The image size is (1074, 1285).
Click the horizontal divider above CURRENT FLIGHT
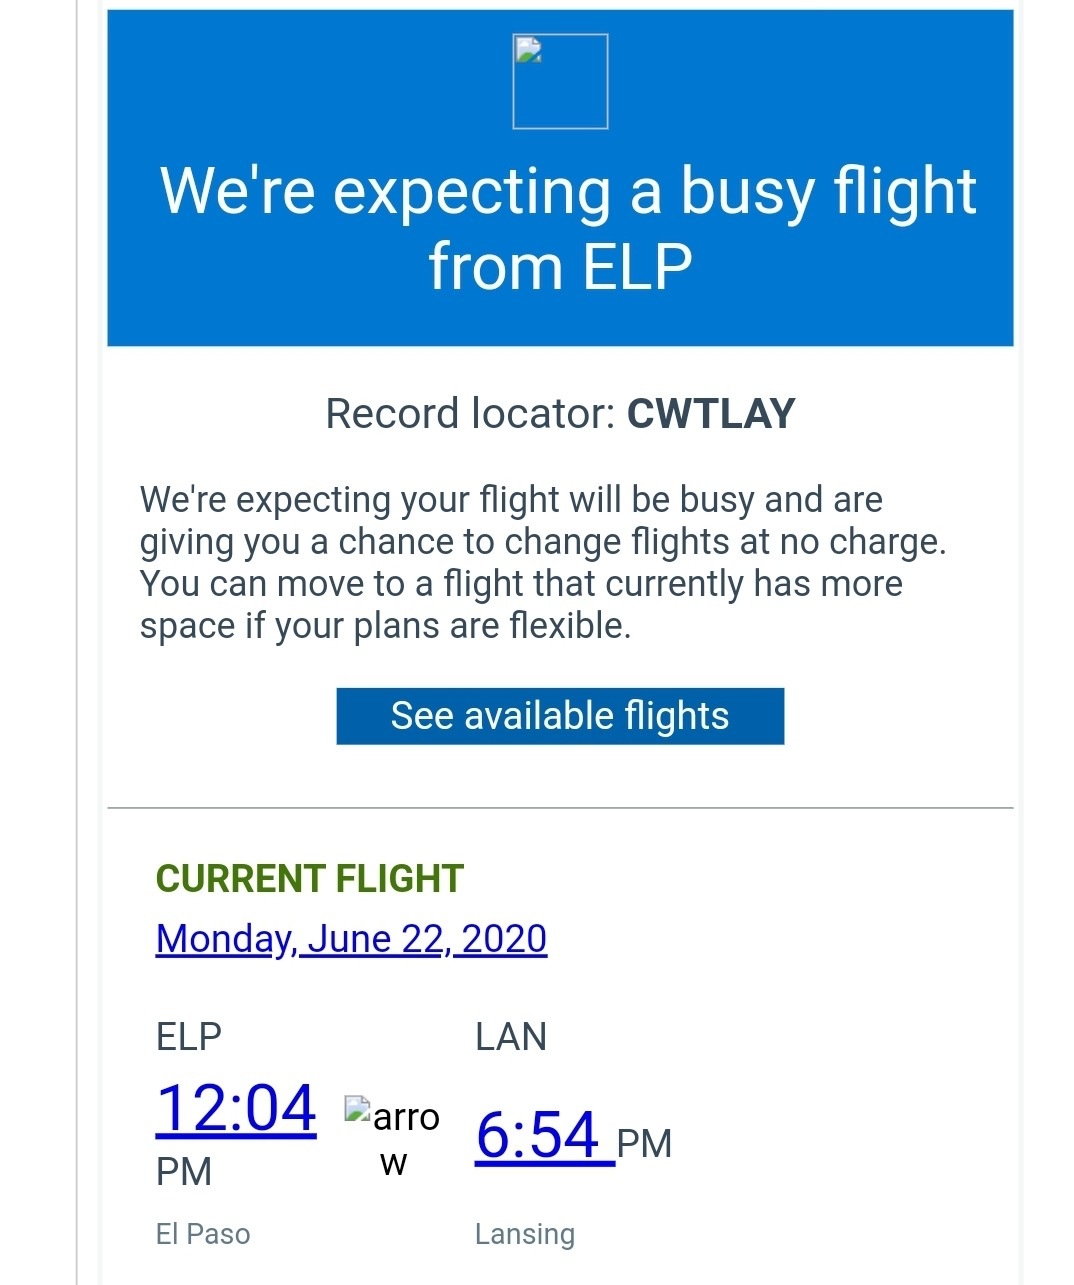coord(560,807)
